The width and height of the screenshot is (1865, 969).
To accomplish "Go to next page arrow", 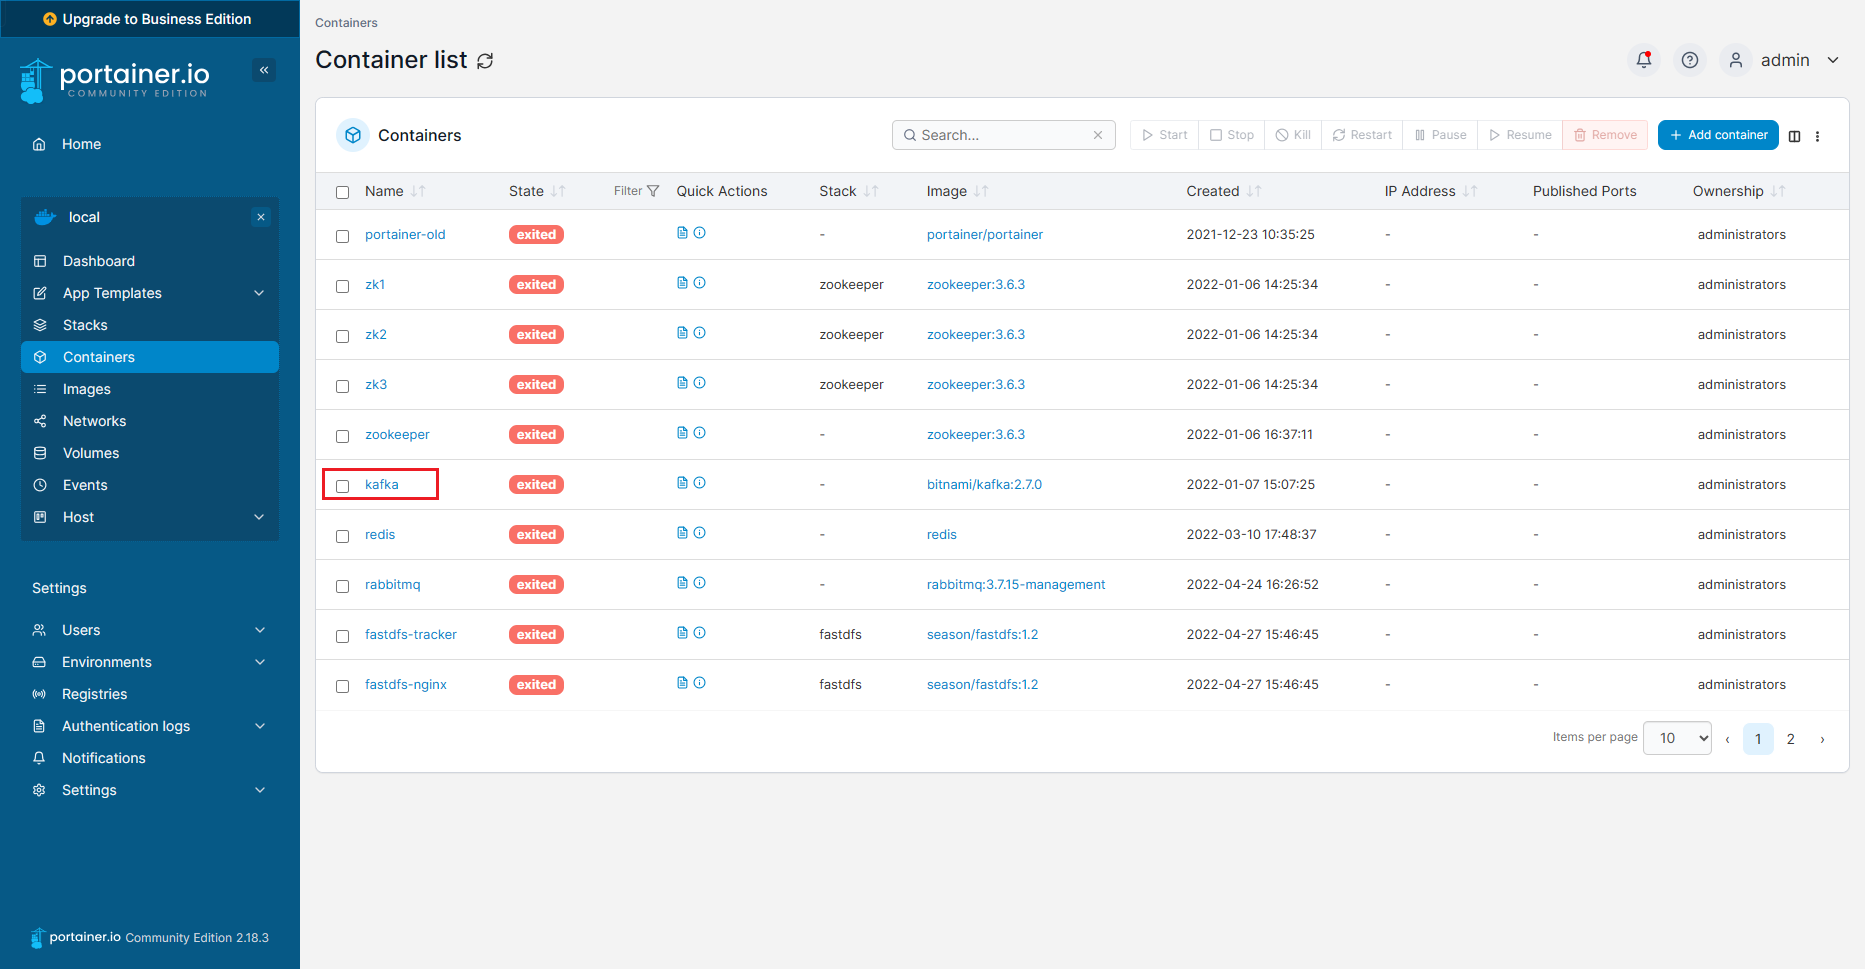I will pyautogui.click(x=1822, y=739).
